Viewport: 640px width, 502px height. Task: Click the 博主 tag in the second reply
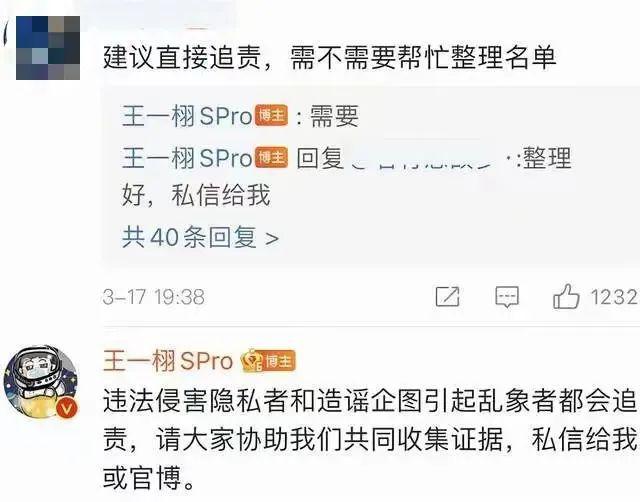(x=271, y=158)
